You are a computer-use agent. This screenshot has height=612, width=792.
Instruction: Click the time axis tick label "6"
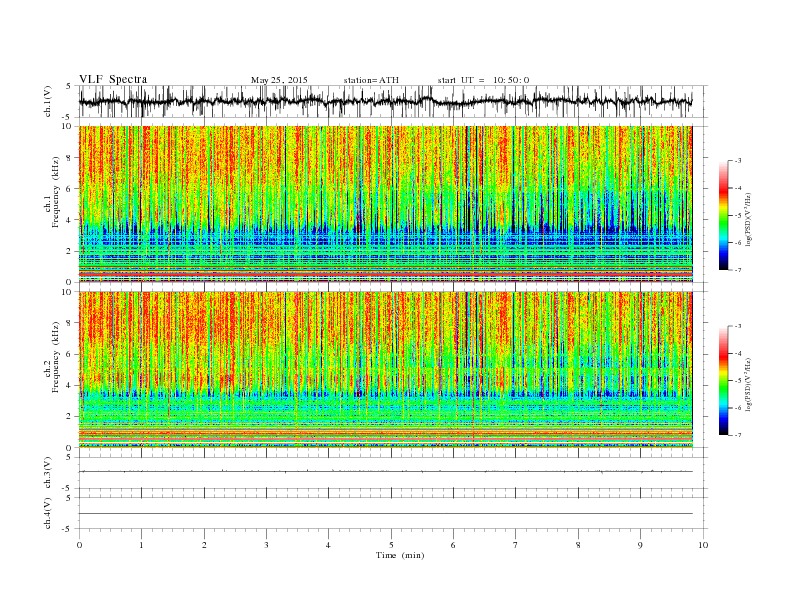coord(453,545)
